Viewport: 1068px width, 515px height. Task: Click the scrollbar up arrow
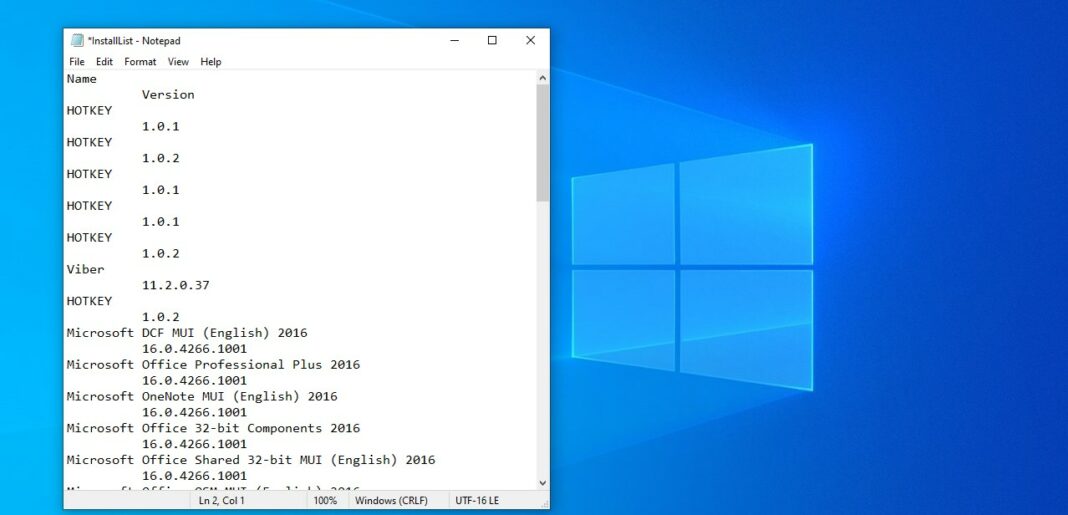543,78
